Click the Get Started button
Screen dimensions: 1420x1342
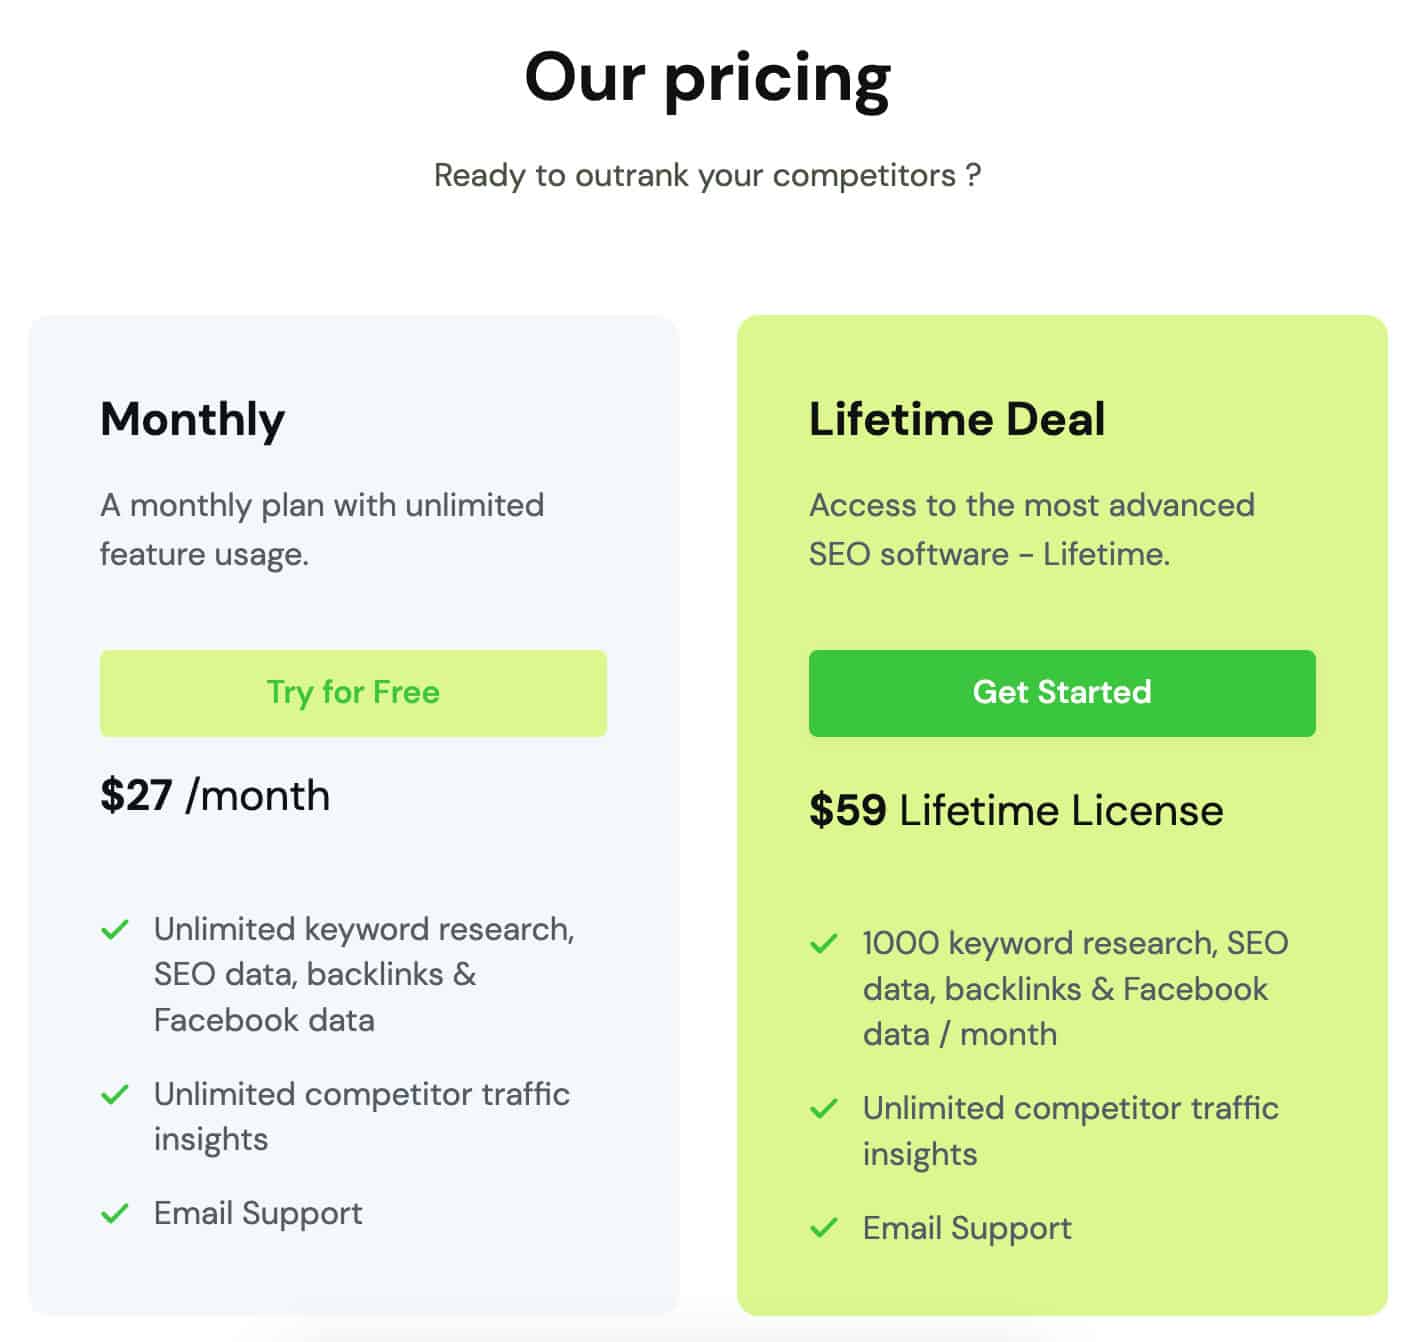[1062, 693]
